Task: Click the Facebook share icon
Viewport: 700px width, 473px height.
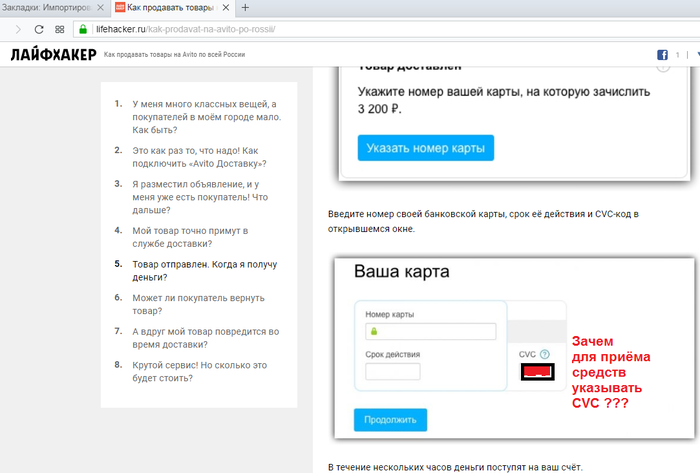Action: point(662,55)
